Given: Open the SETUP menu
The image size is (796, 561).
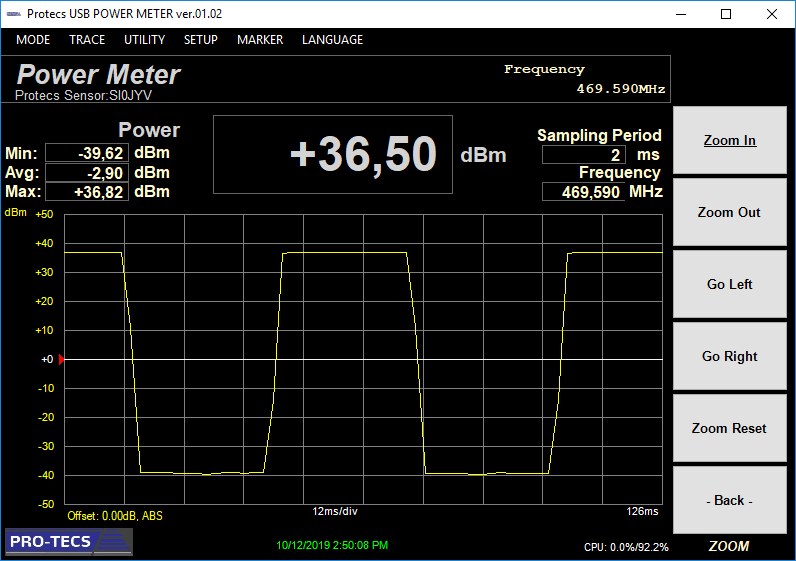Looking at the screenshot, I should coord(201,40).
